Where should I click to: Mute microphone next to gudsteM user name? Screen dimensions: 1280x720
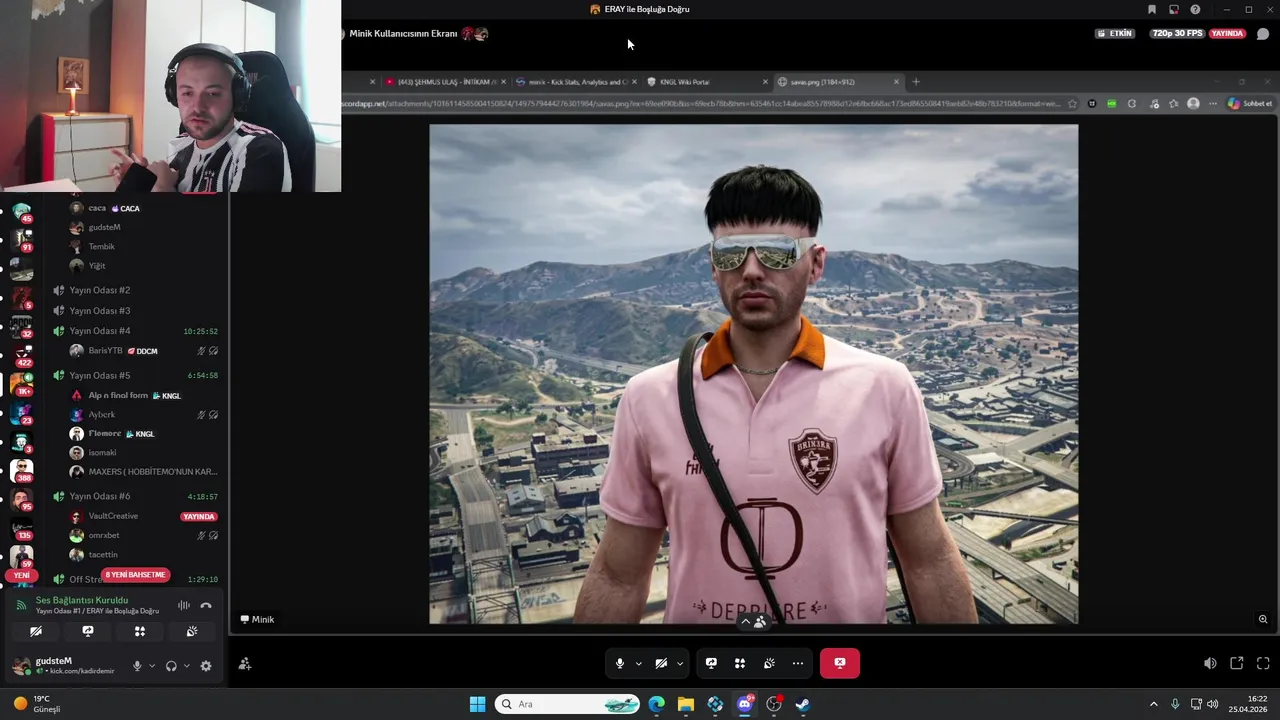(137, 666)
